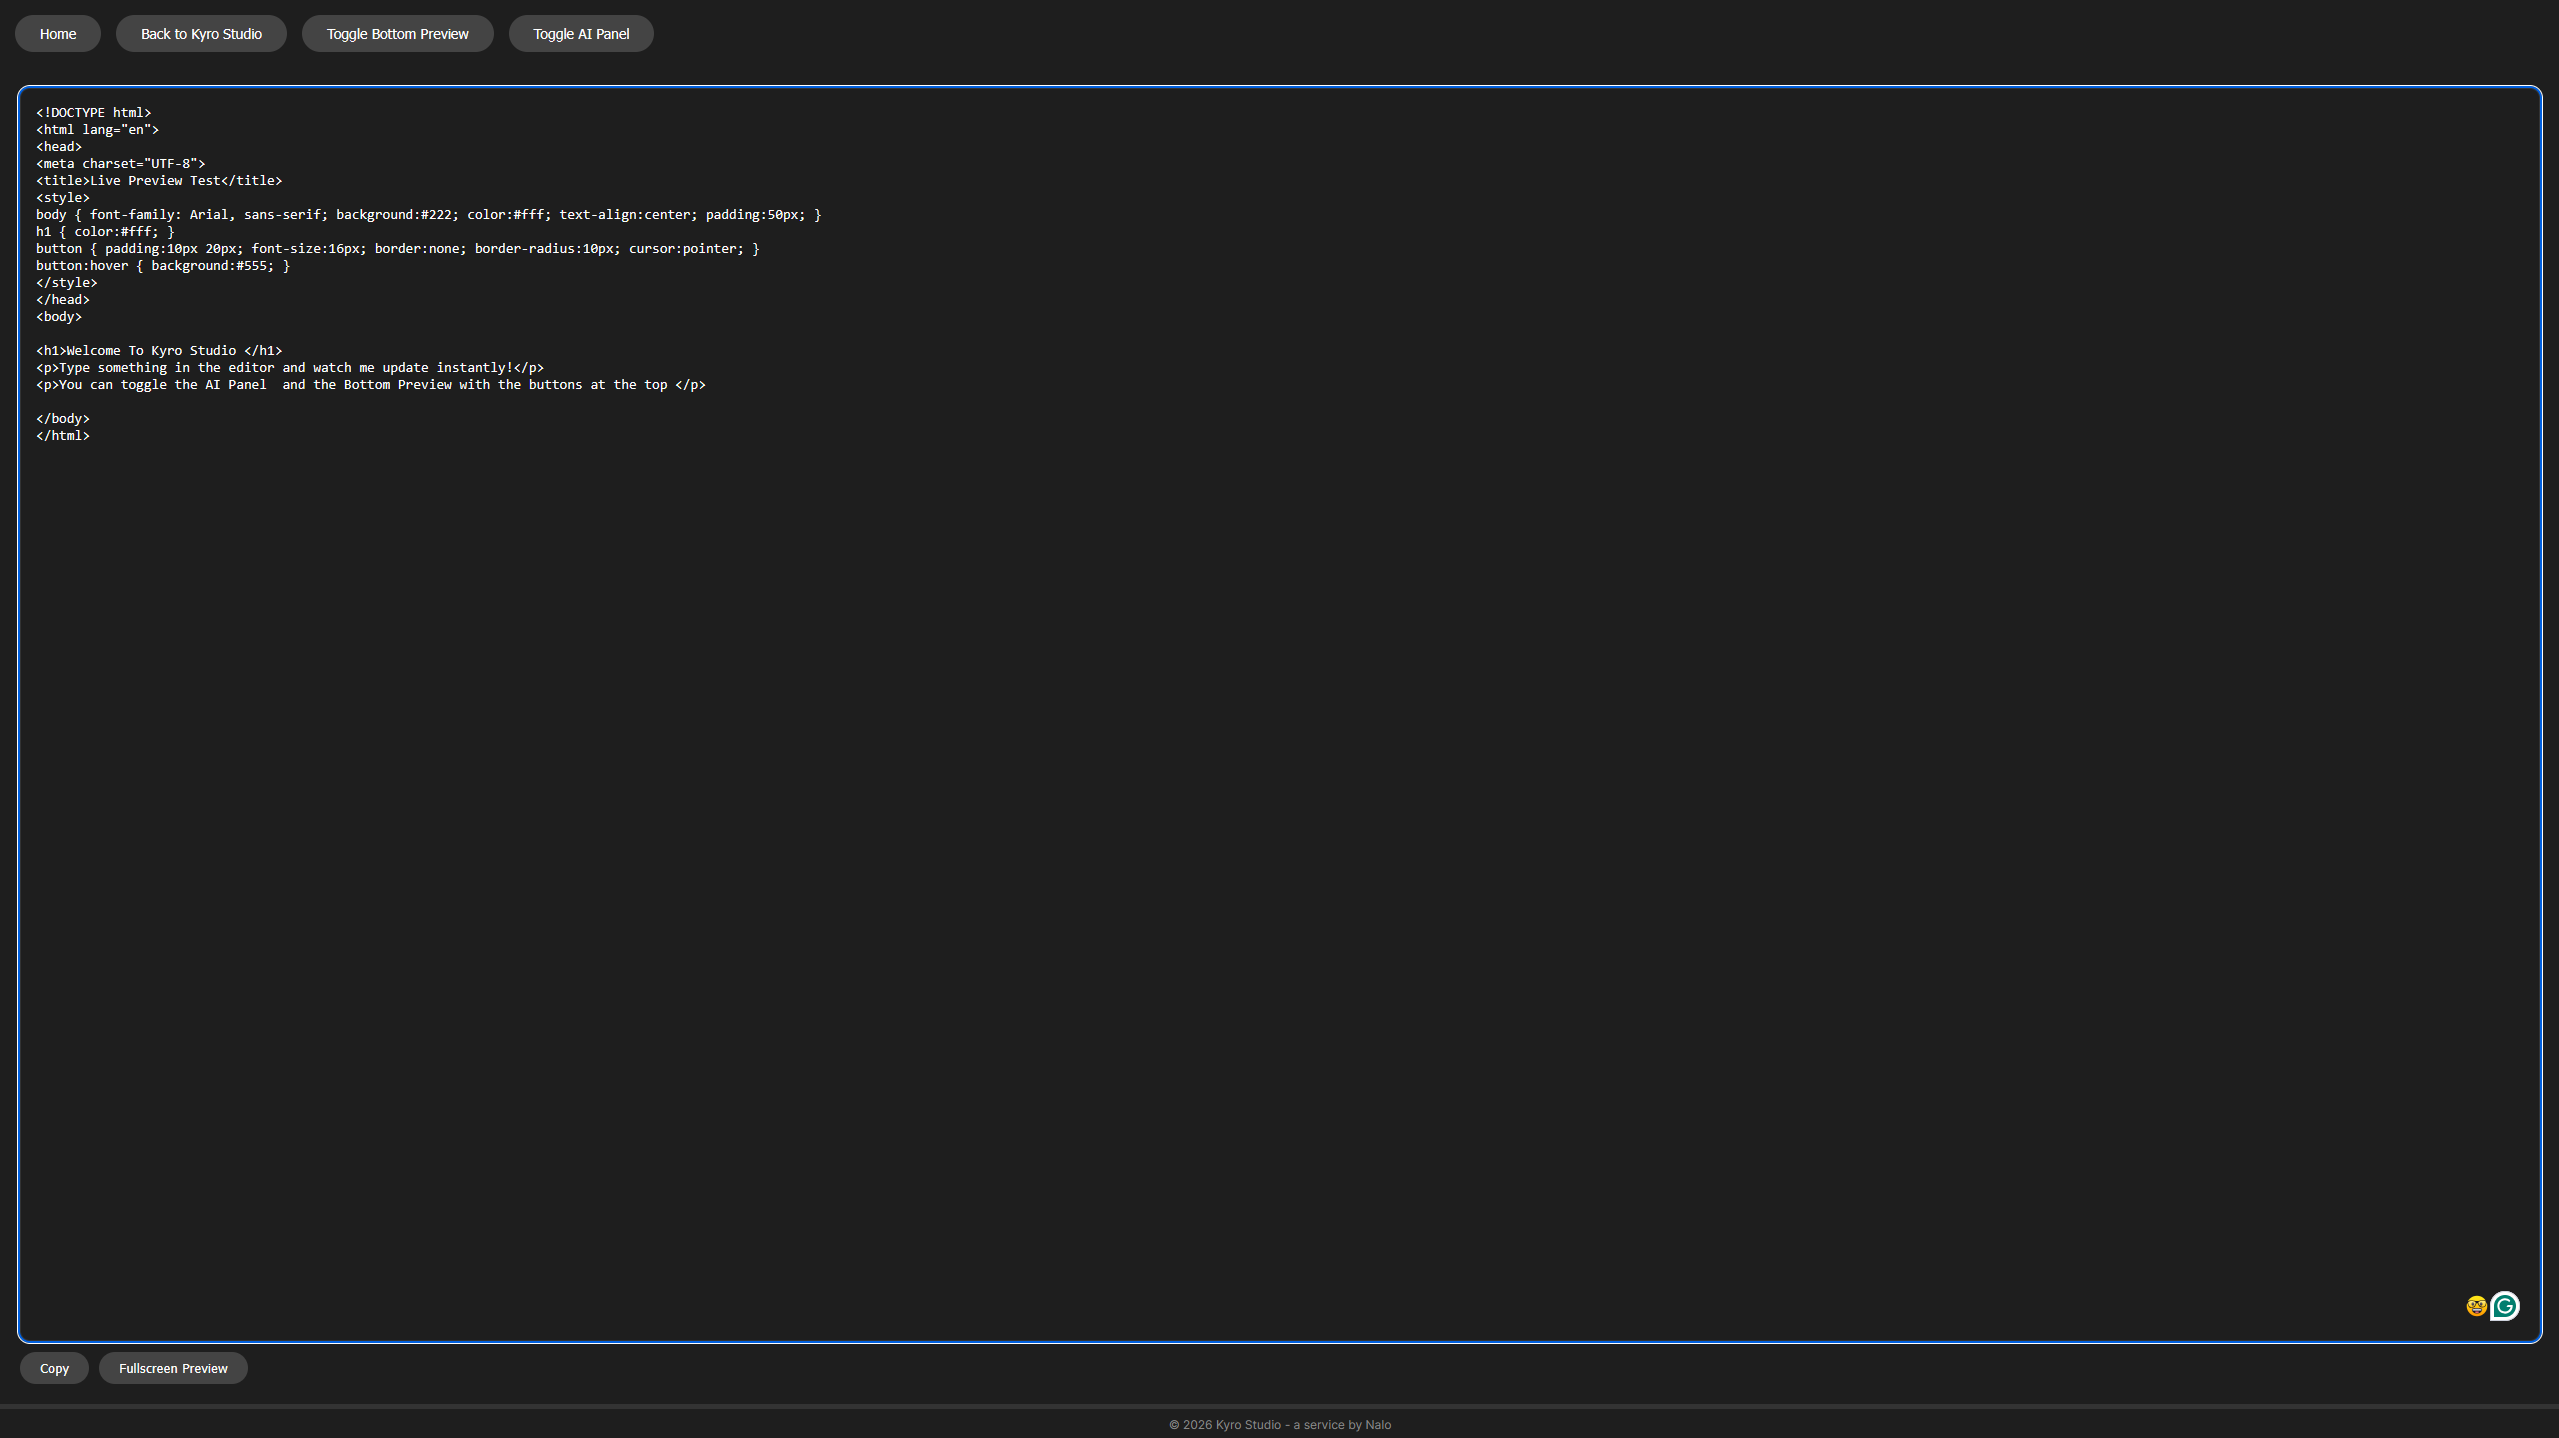2559x1438 pixels.
Task: Click Back to Kyro Studio in the navigation bar
Action: [x=201, y=33]
